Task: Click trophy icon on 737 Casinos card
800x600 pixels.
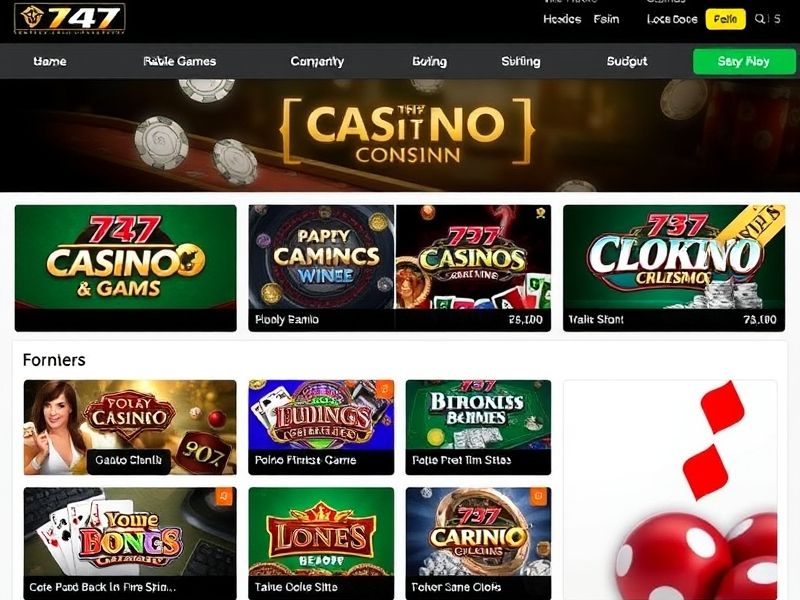Action: coord(540,213)
